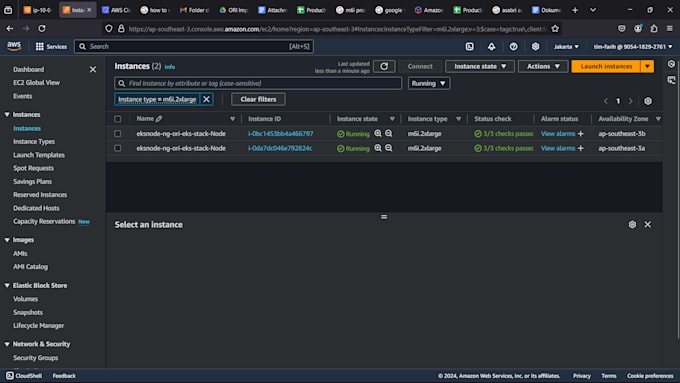Launch CloudShell from the top bar icon
Screen dimensions: 680x383
tap(470, 46)
